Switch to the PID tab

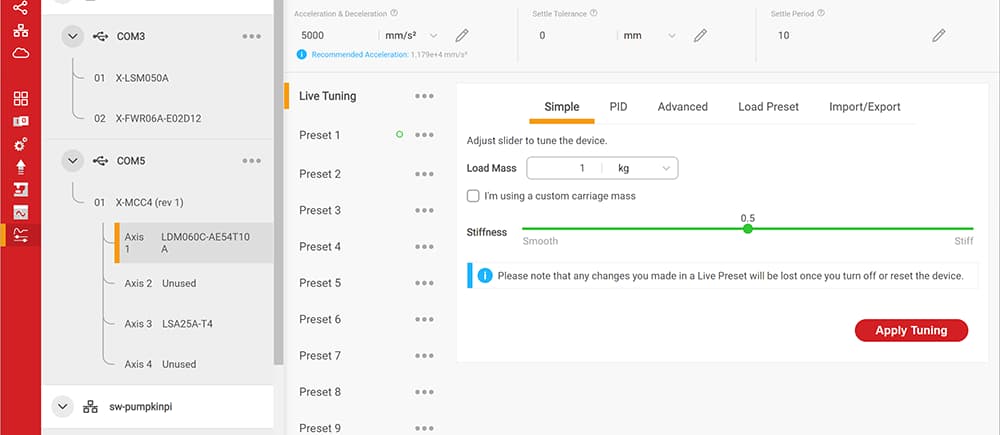[618, 107]
